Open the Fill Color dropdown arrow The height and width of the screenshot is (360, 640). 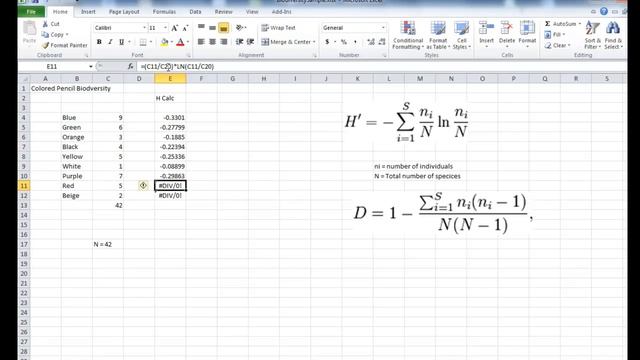point(171,42)
